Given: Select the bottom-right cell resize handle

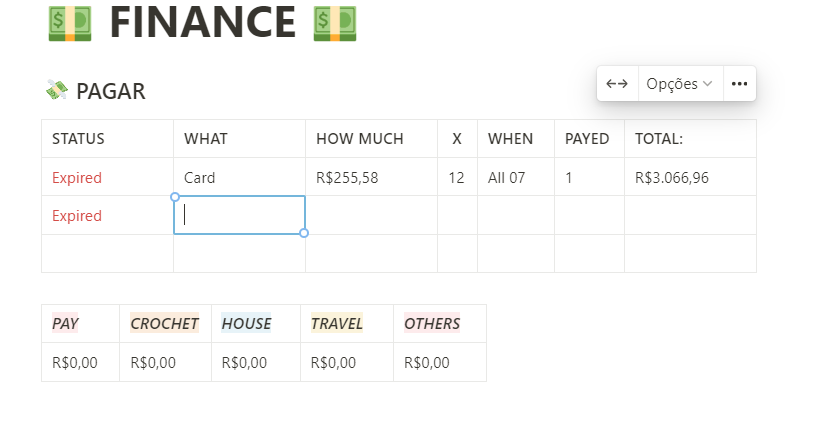Looking at the screenshot, I should tap(304, 233).
